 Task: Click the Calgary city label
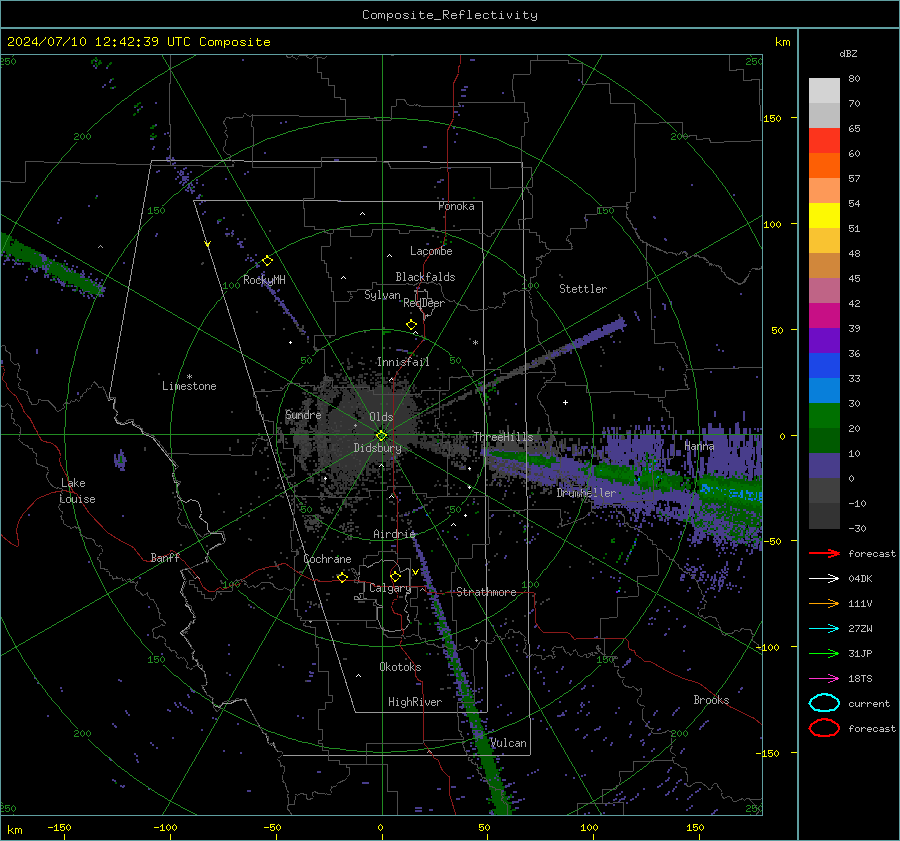390,588
